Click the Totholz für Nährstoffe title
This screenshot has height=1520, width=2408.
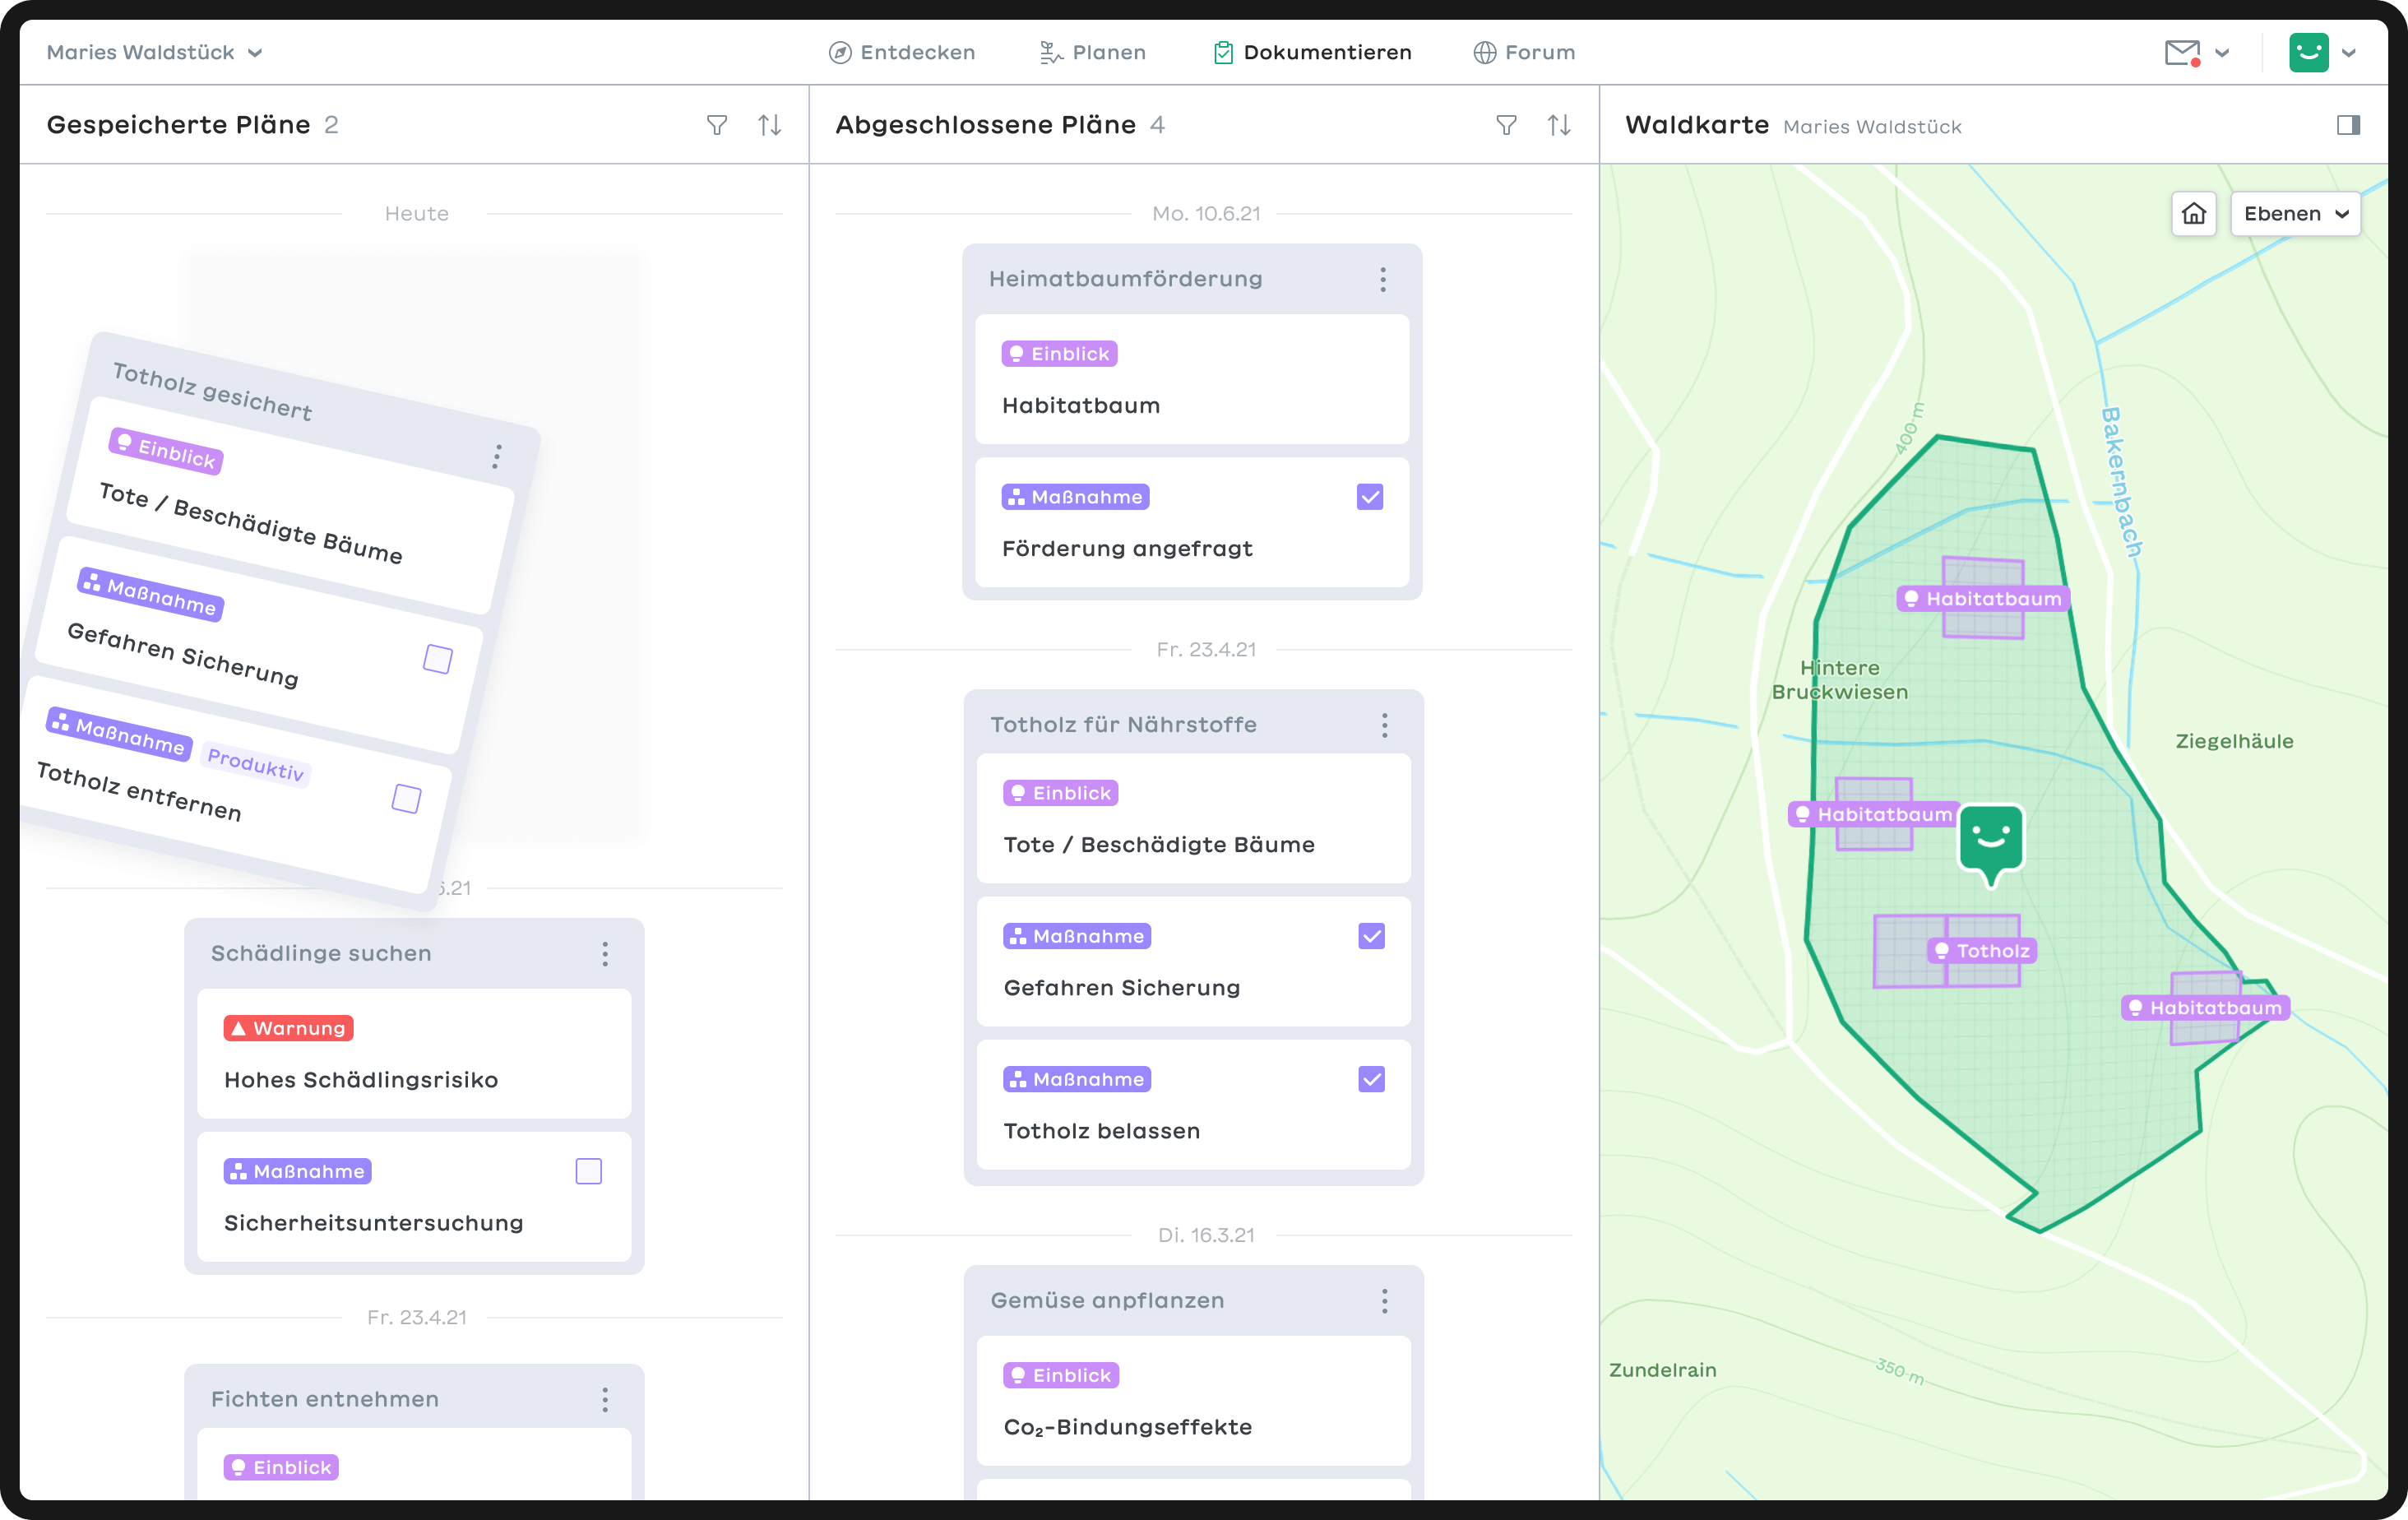(x=1123, y=725)
